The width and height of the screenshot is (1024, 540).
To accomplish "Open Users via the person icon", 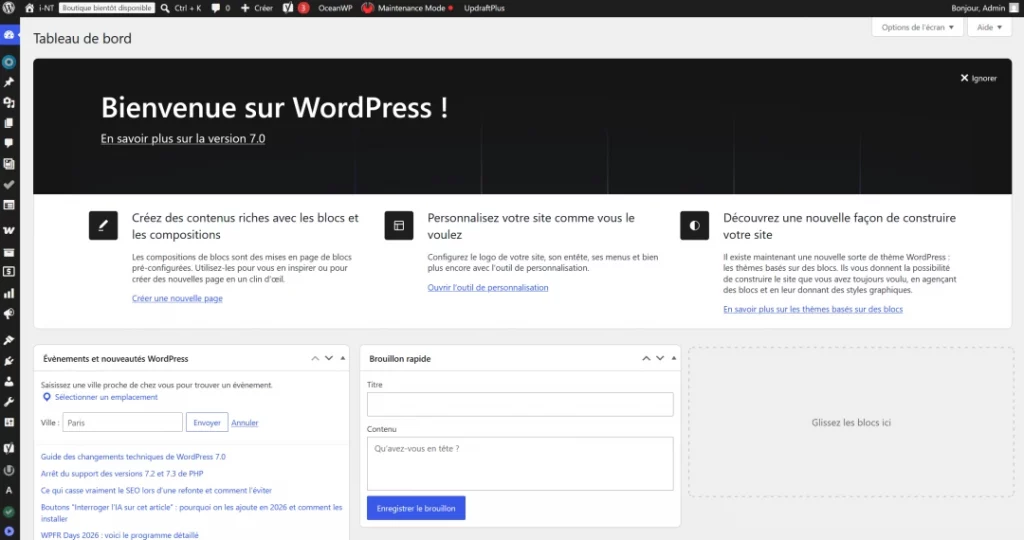I will point(9,381).
